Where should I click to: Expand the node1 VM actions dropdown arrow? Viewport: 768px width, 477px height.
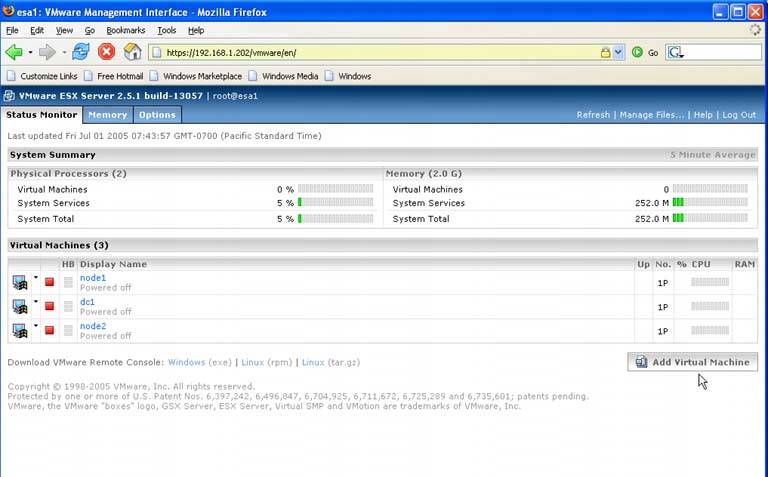point(36,278)
